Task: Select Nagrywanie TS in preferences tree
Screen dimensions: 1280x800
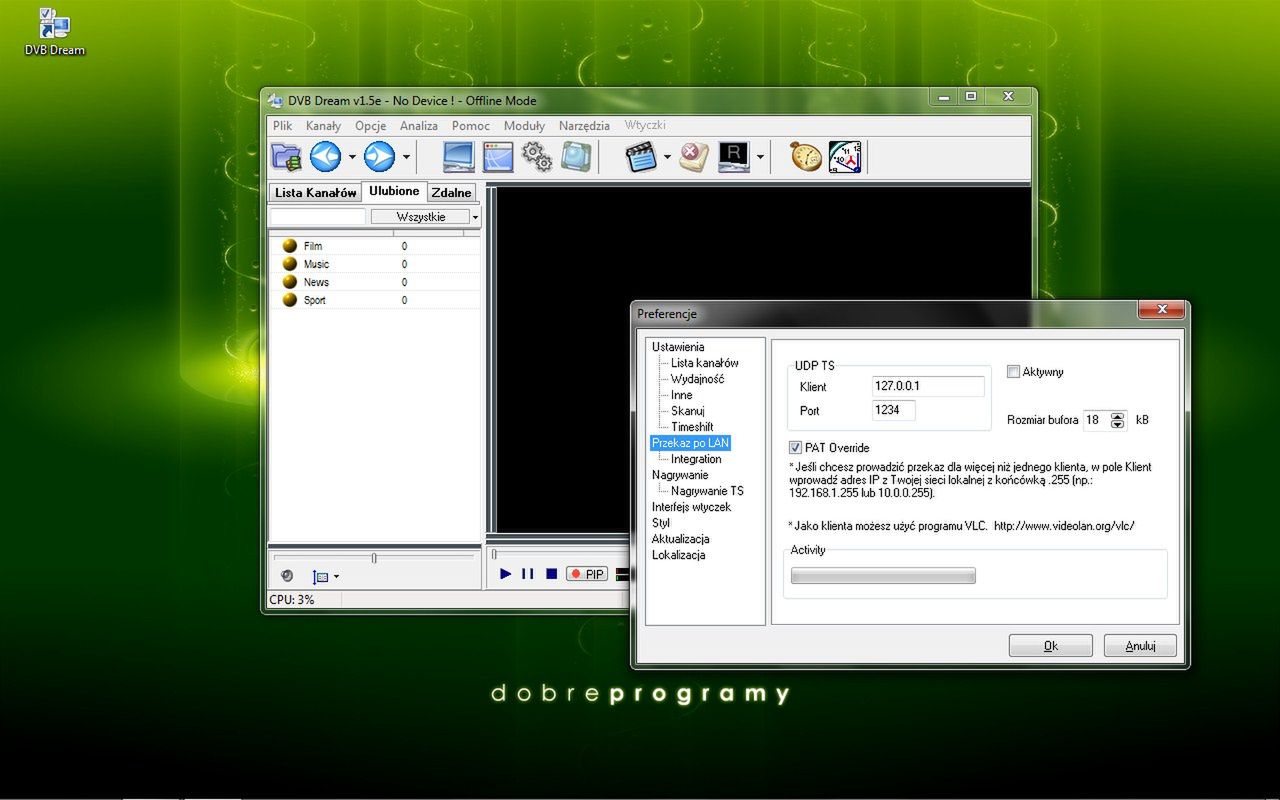Action: pos(707,491)
